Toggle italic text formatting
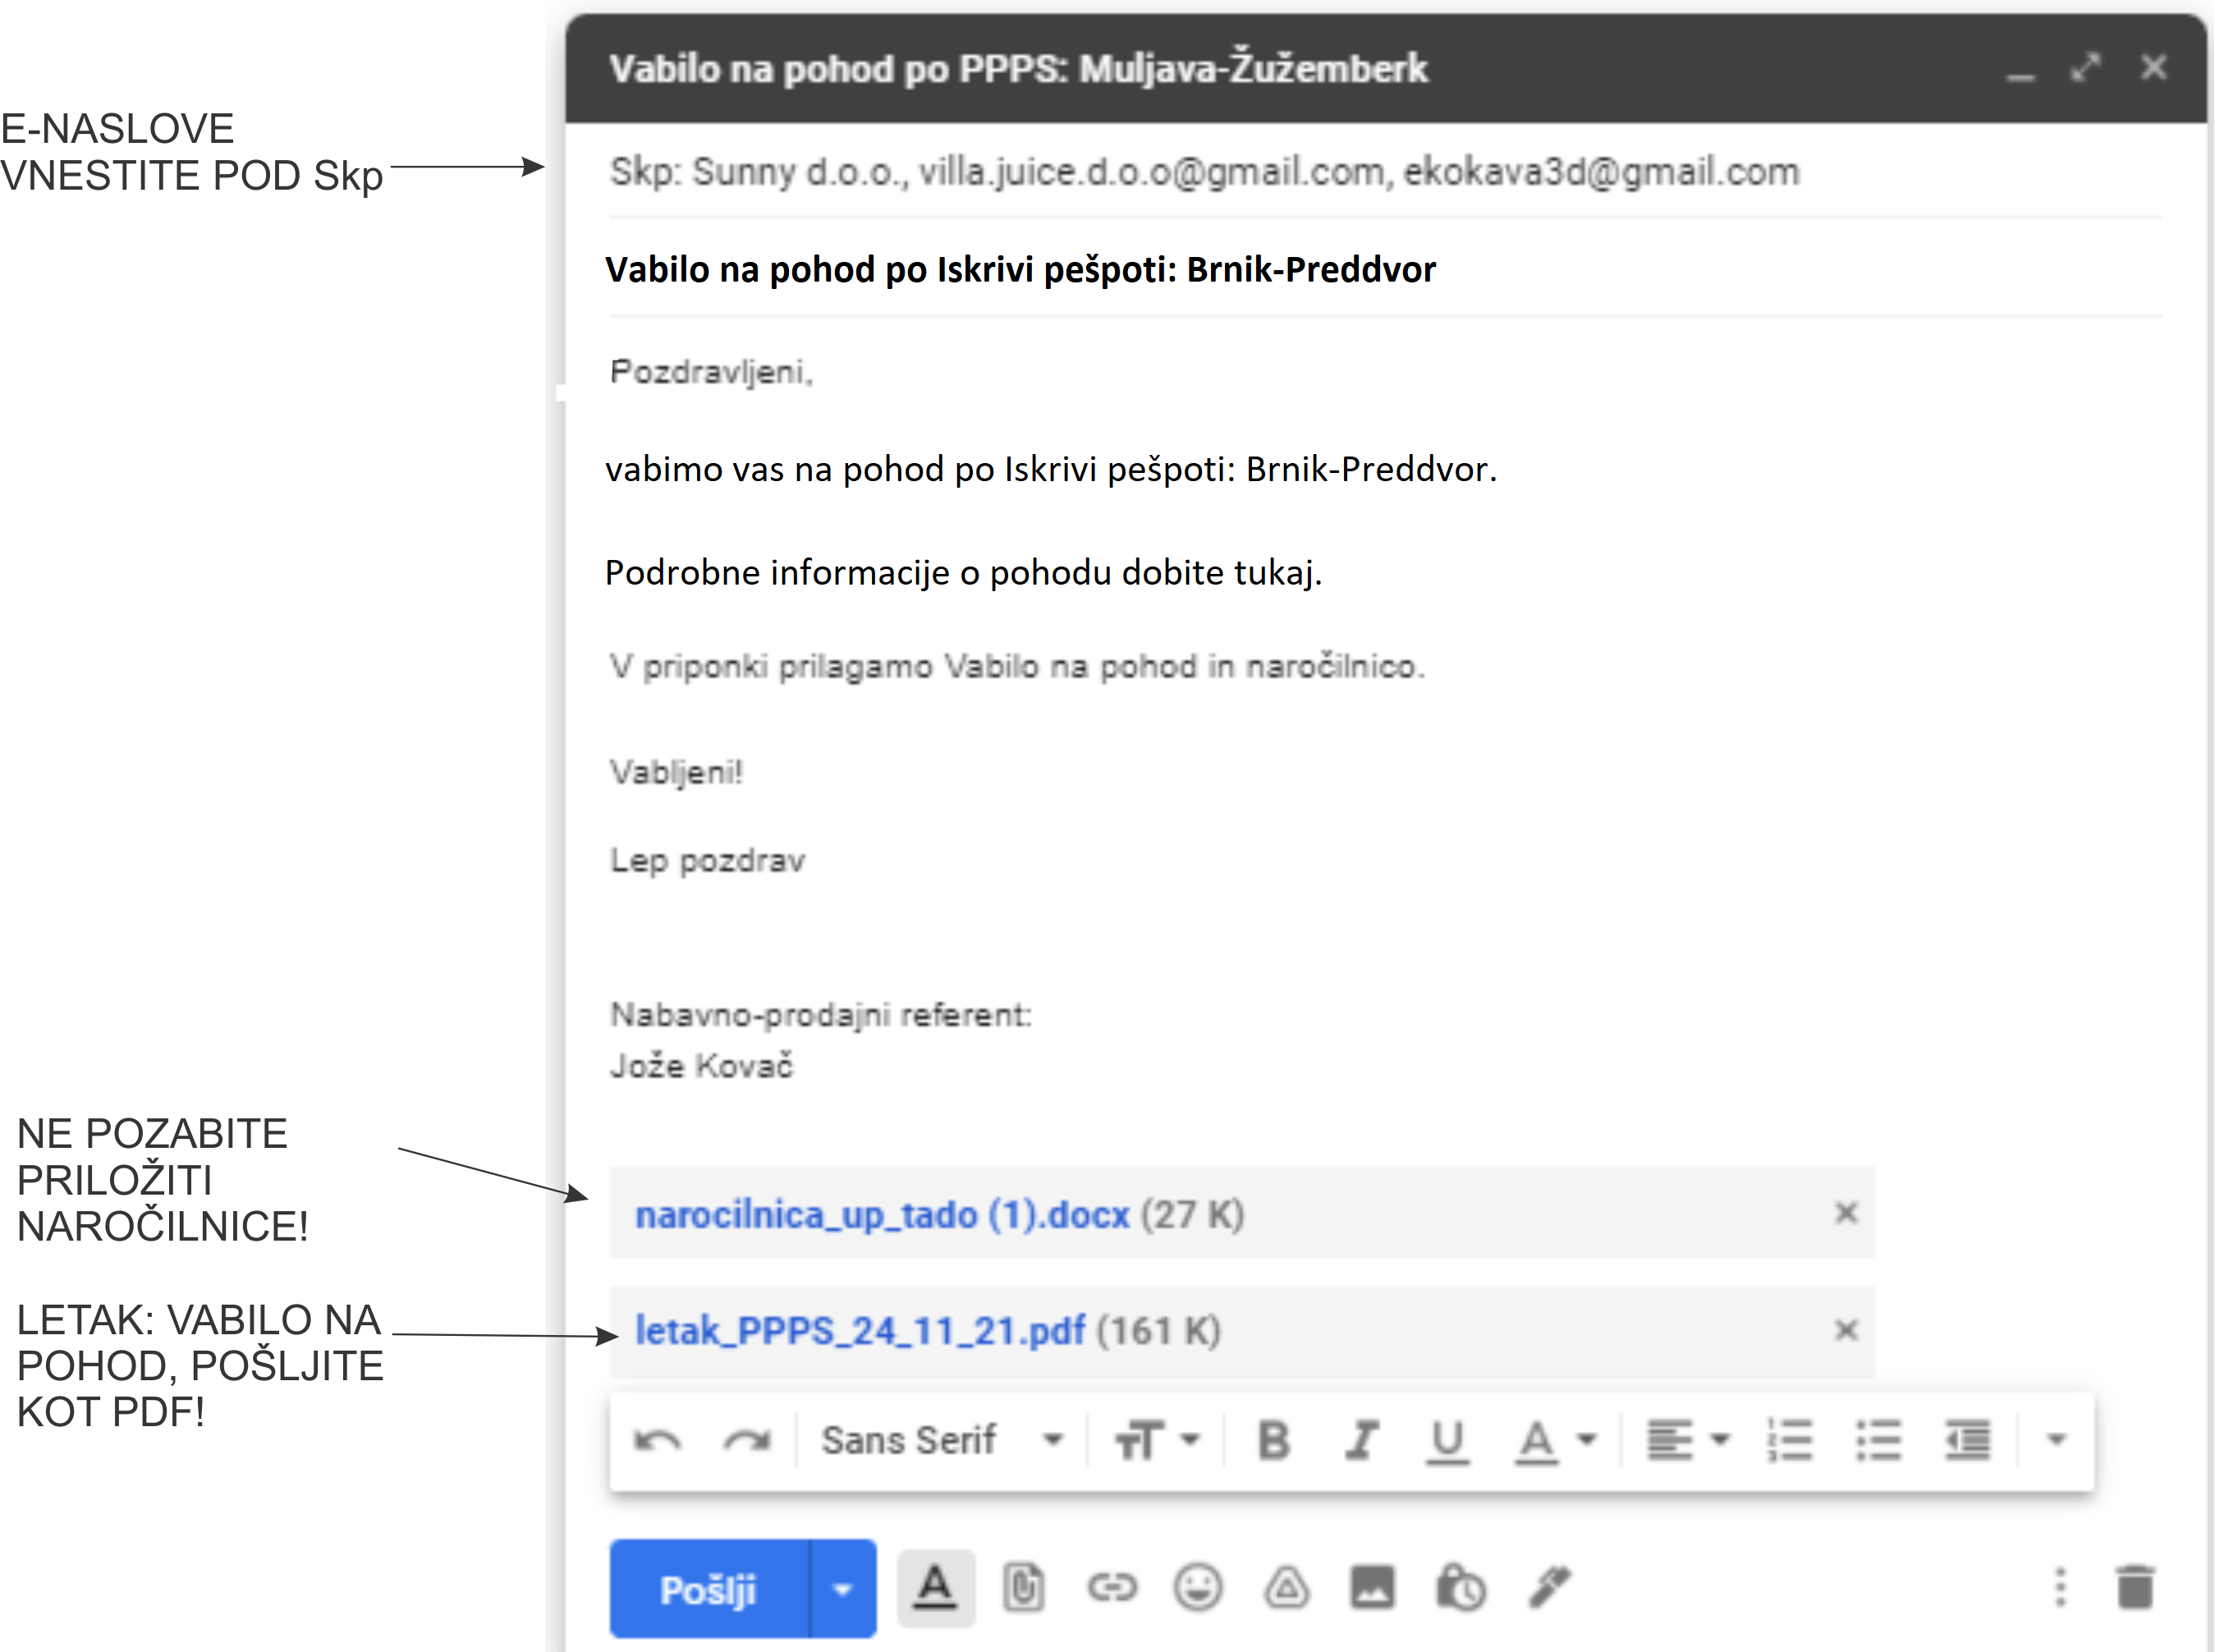This screenshot has width=2215, height=1652. pos(1361,1440)
